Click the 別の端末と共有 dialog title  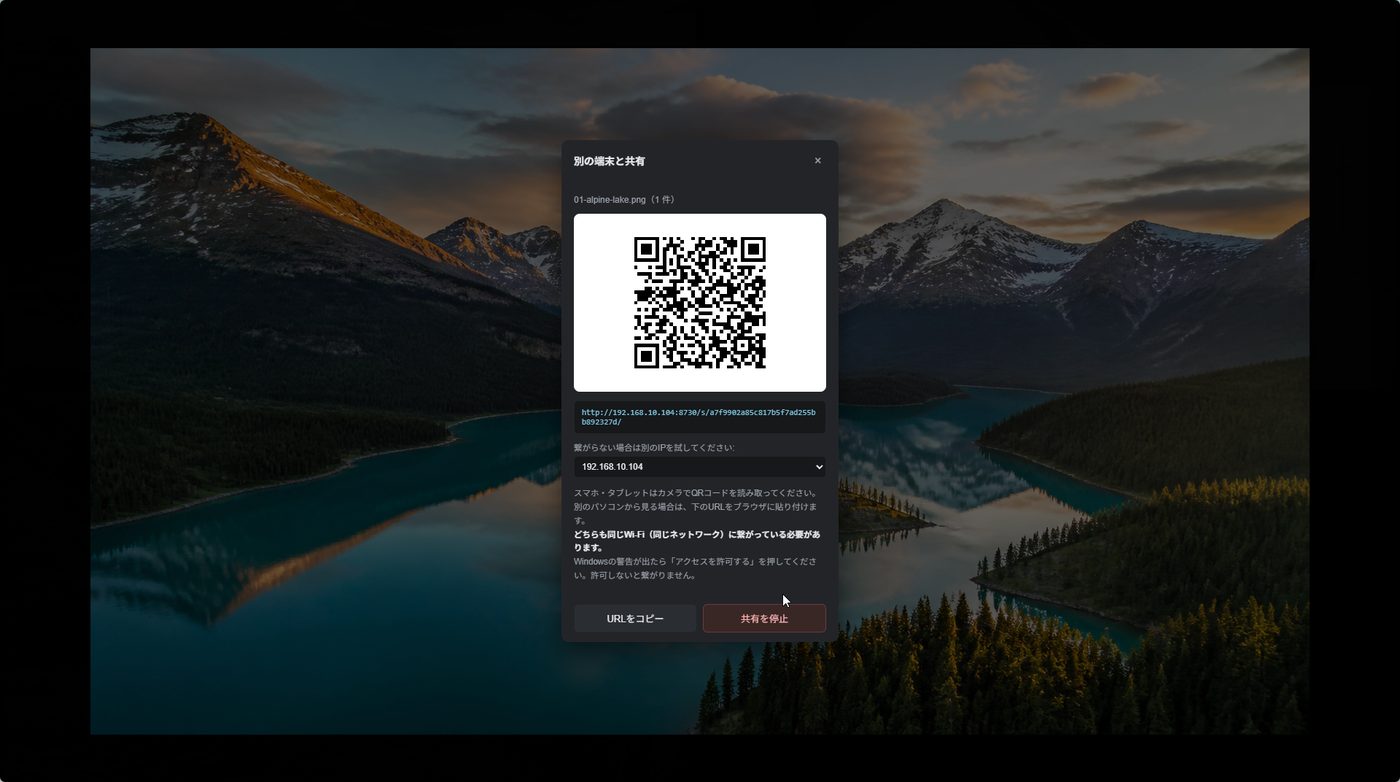tap(609, 161)
